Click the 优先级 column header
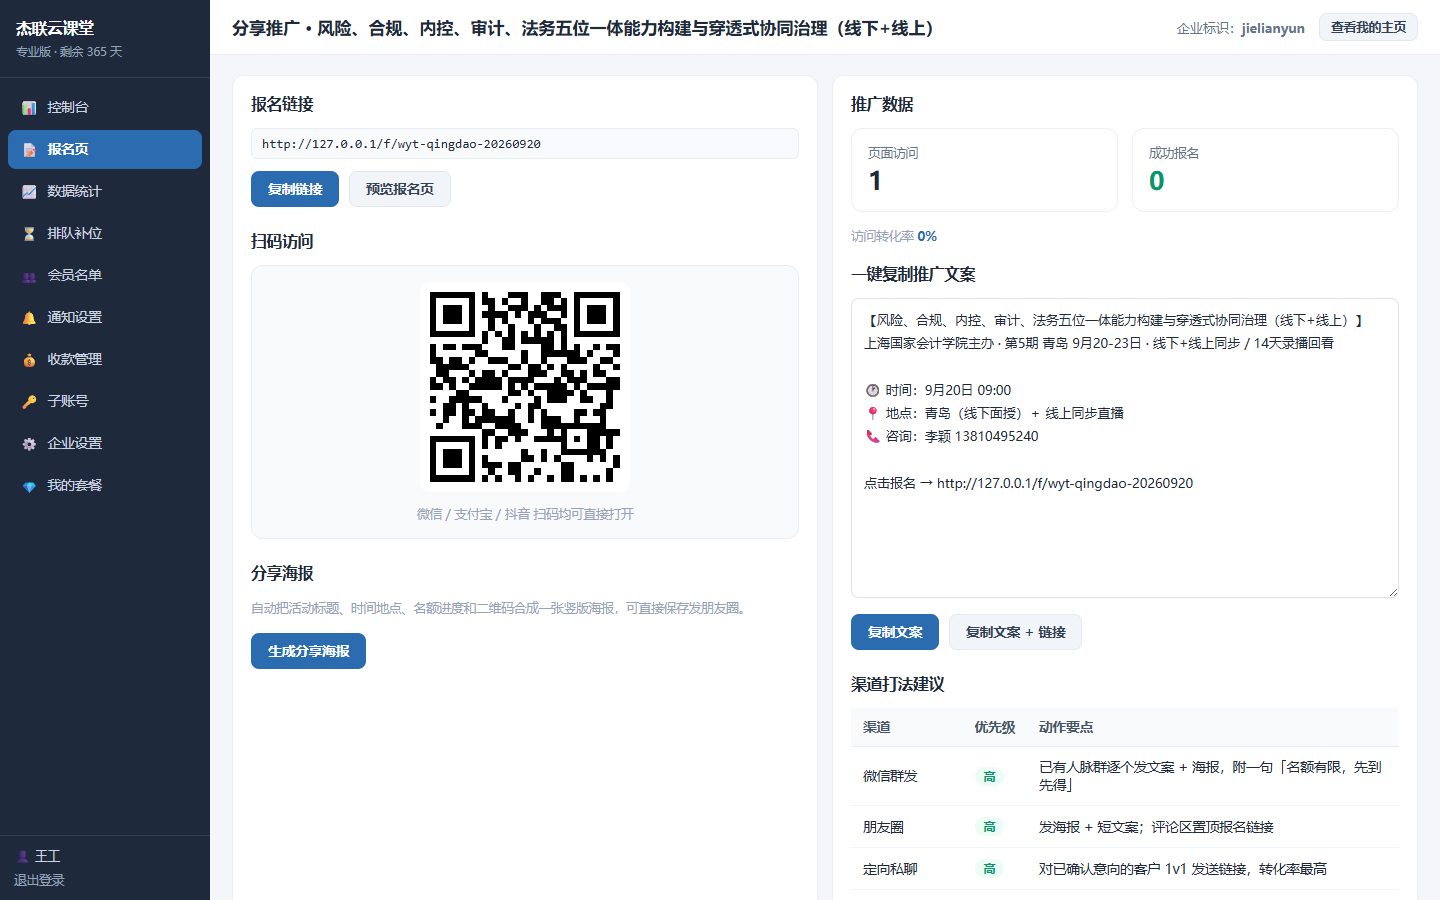This screenshot has width=1440, height=900. 995,727
